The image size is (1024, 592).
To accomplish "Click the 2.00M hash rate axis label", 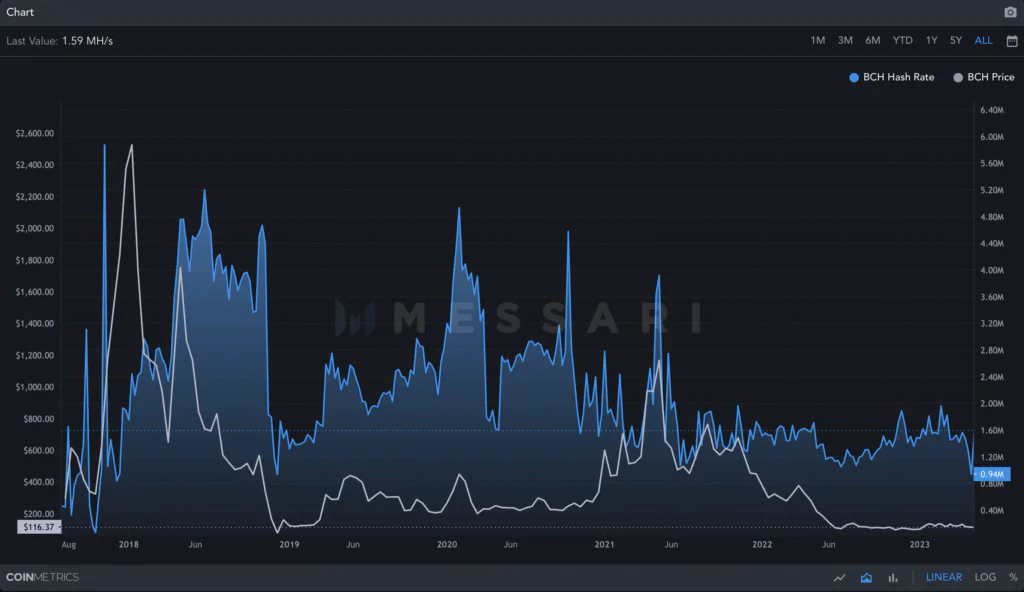I will pyautogui.click(x=991, y=403).
